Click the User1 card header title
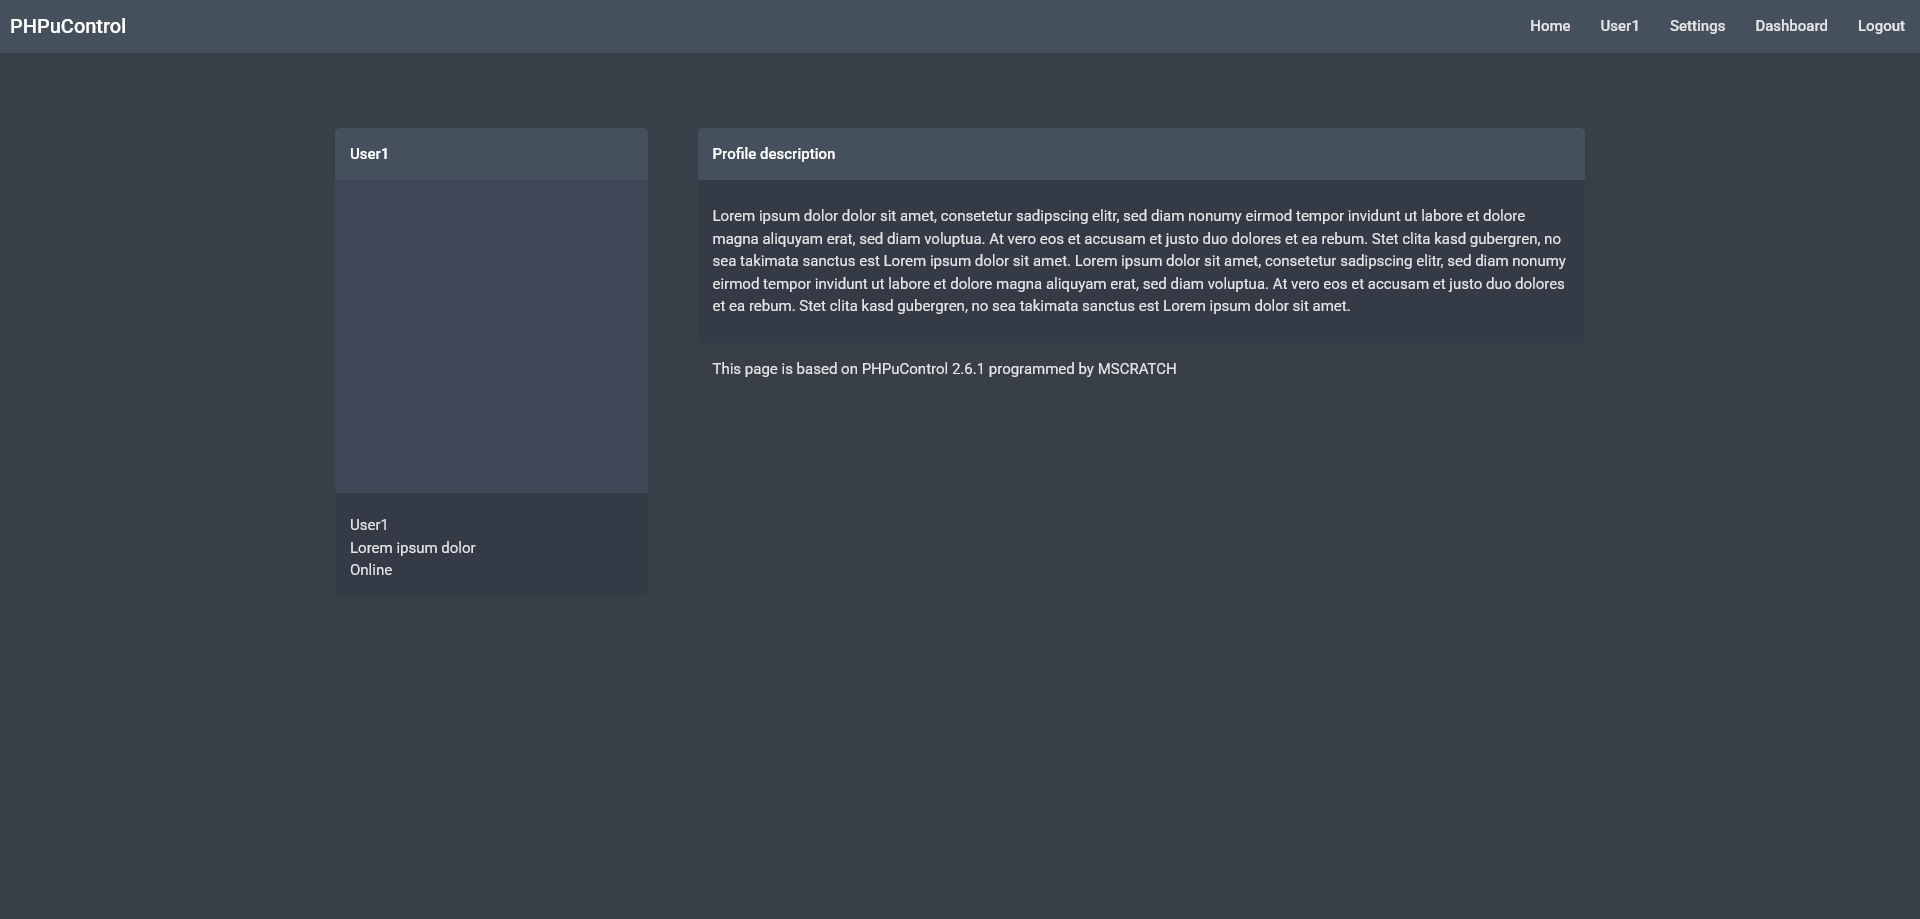This screenshot has height=919, width=1920. pyautogui.click(x=369, y=154)
